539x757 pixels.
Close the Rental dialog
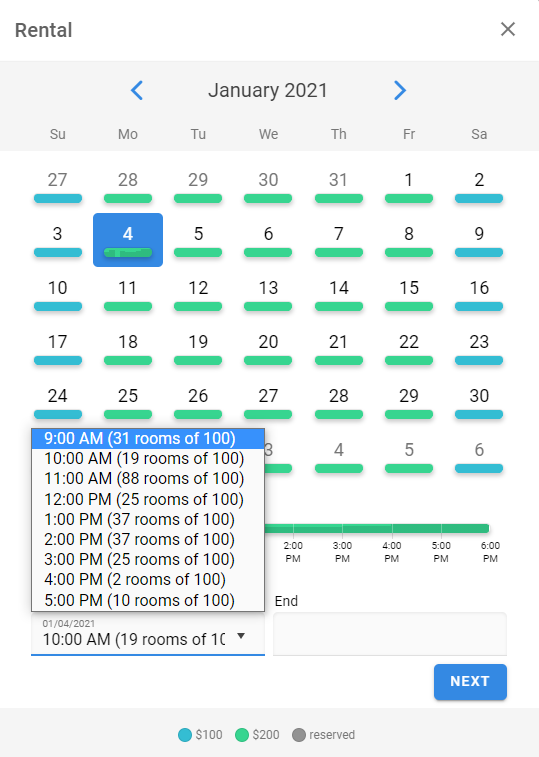tap(508, 29)
